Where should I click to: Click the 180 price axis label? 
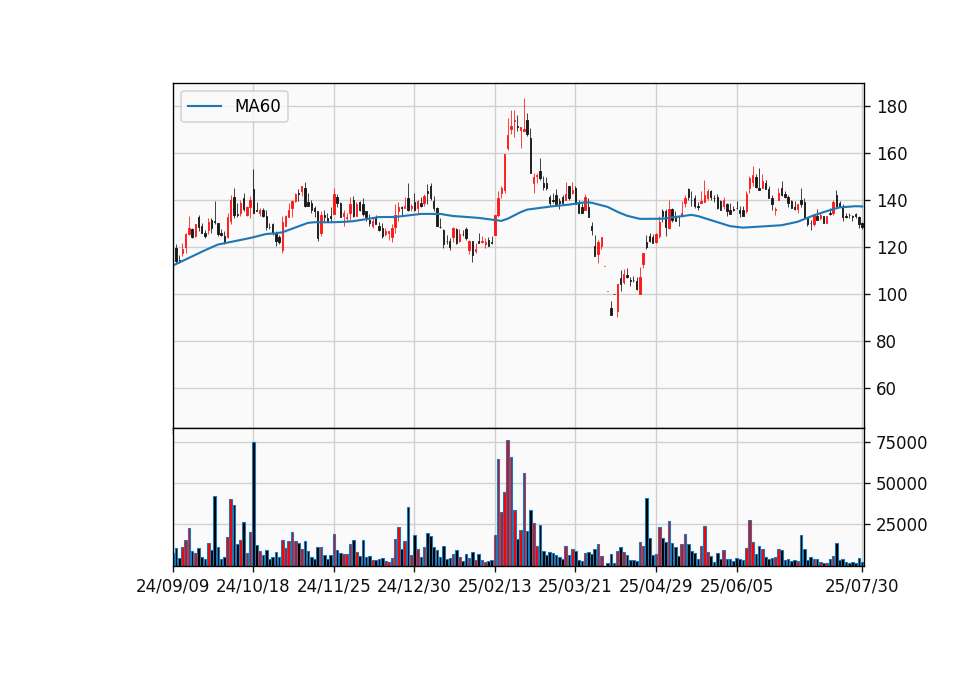(x=891, y=107)
